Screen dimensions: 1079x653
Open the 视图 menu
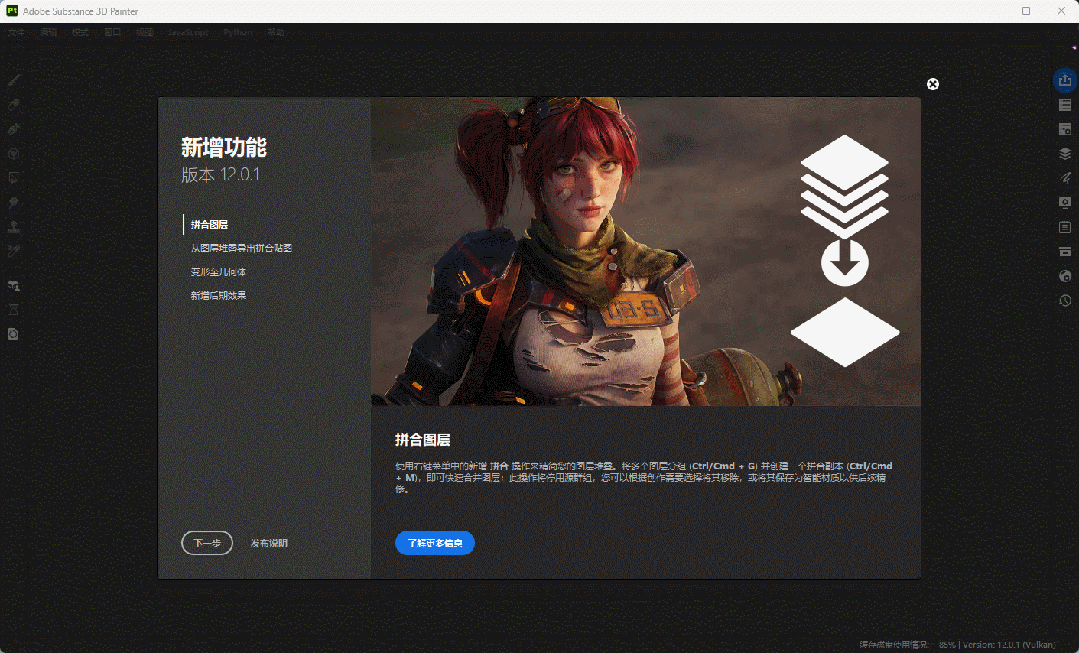(x=145, y=32)
